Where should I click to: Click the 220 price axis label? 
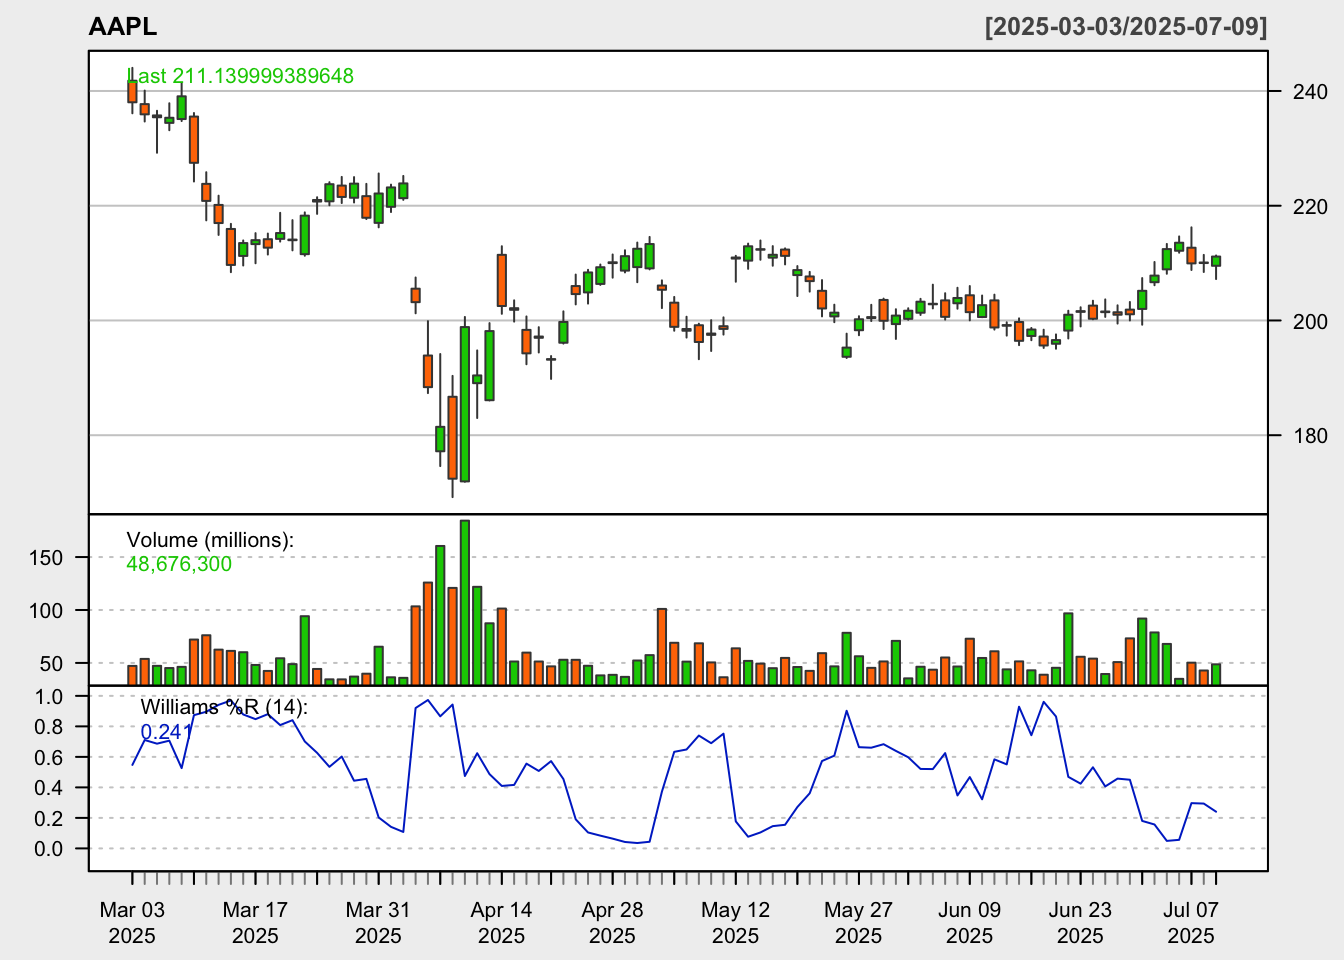(x=1311, y=207)
